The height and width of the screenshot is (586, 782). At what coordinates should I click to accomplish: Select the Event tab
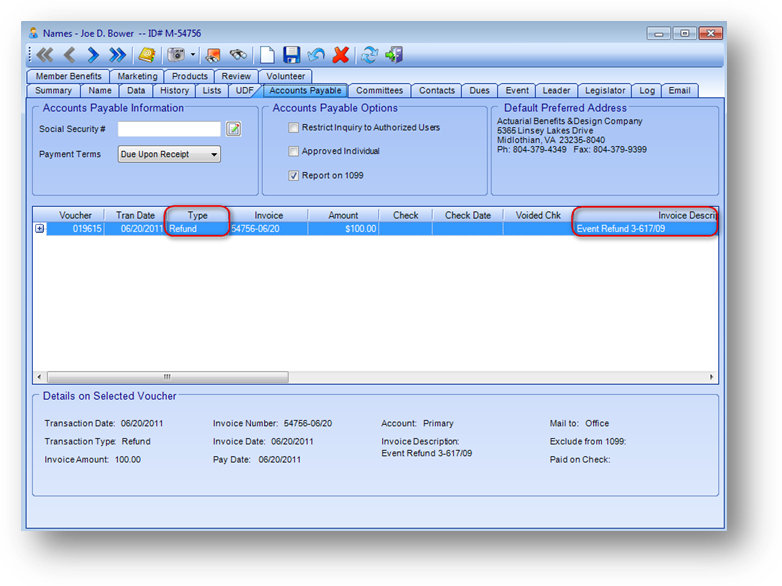point(517,91)
